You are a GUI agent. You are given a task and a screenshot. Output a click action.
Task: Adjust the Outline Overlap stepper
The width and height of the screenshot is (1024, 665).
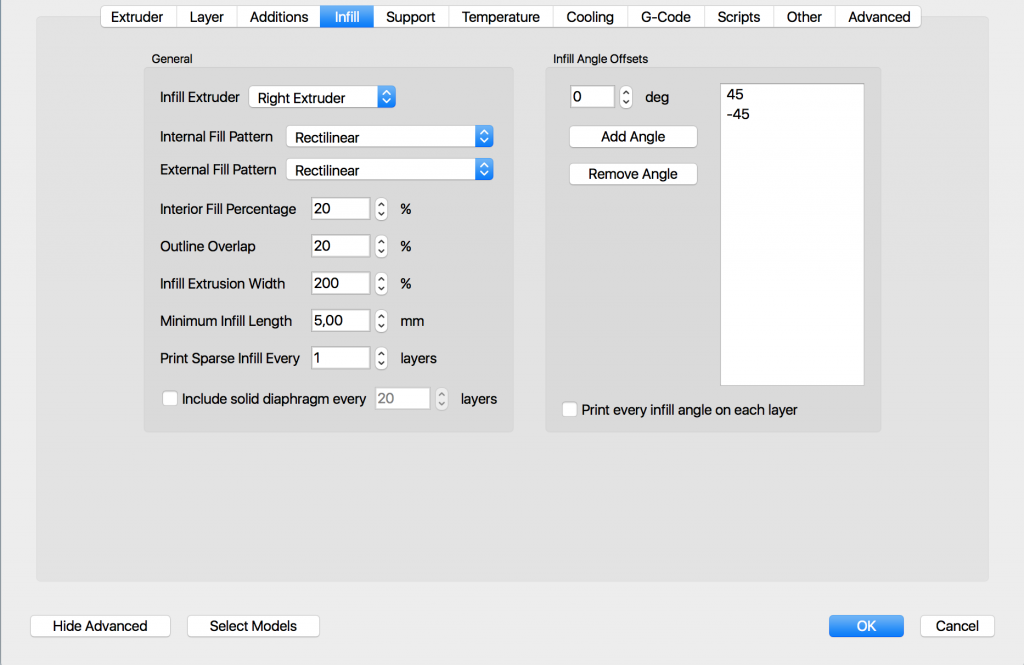point(381,246)
